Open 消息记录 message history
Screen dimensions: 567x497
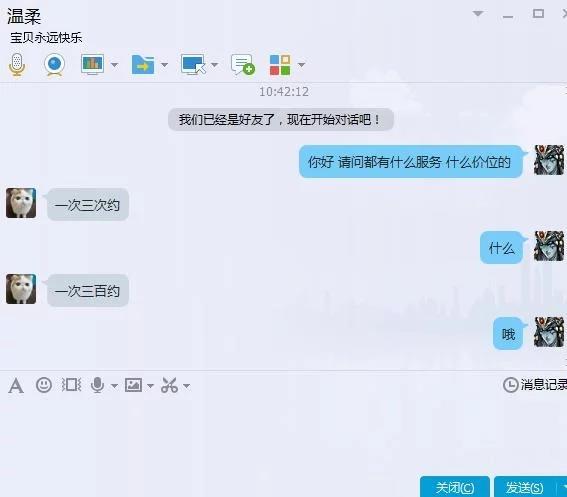coord(535,385)
